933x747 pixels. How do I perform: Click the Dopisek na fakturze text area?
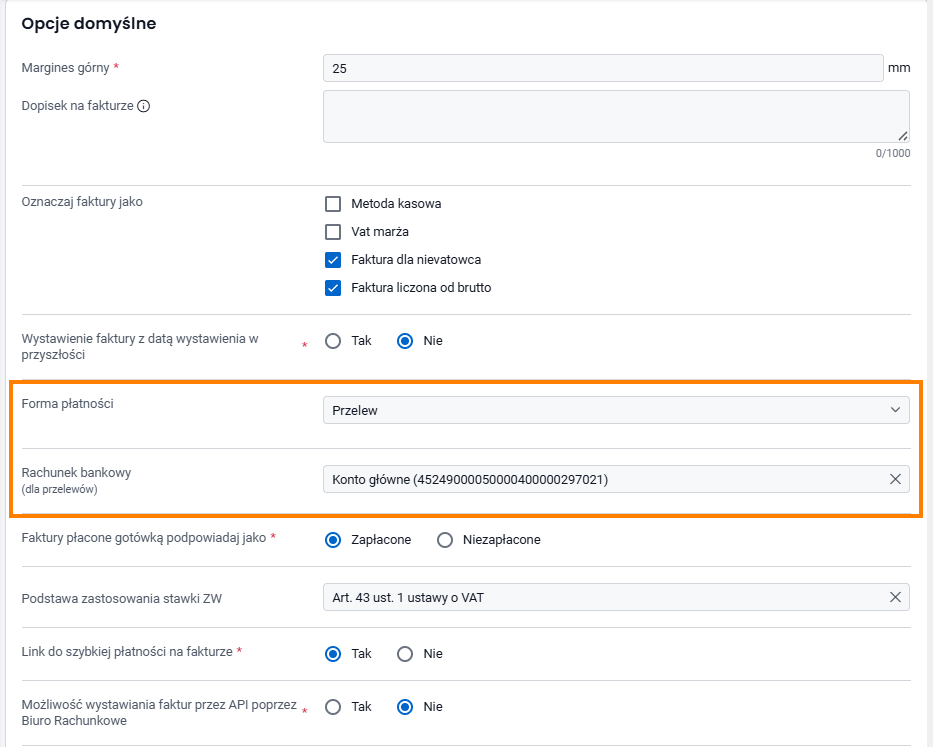click(x=616, y=116)
